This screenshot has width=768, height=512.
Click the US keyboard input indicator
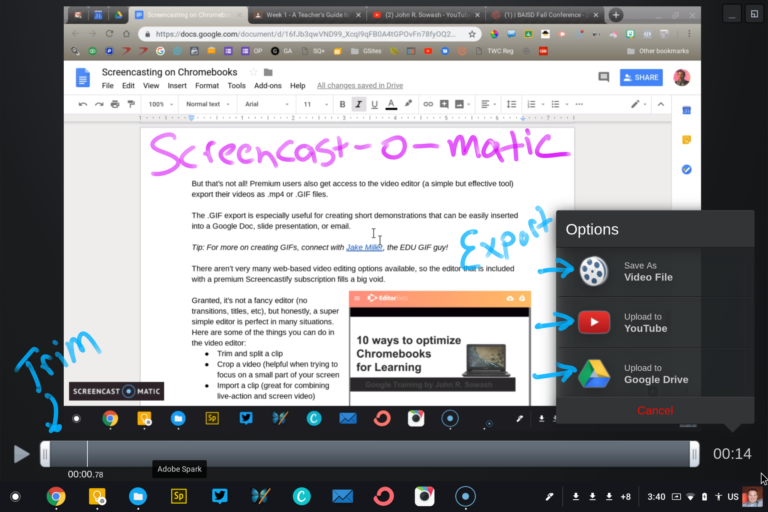733,497
